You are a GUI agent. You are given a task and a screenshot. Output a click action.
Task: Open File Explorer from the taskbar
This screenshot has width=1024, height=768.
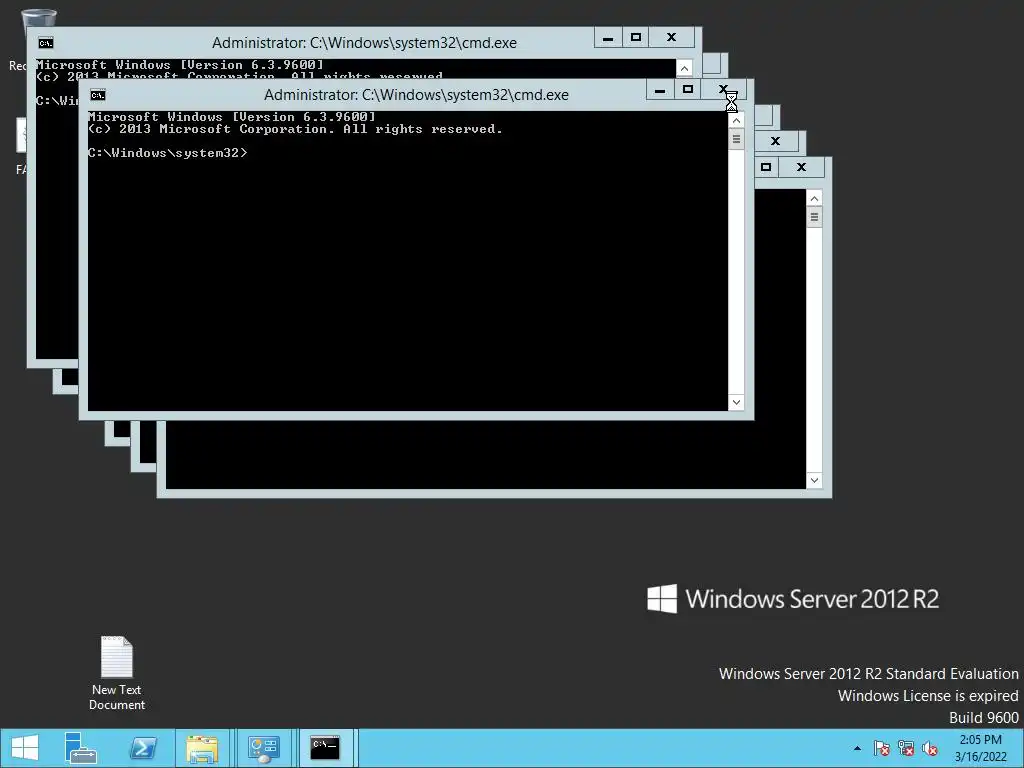[x=202, y=748]
